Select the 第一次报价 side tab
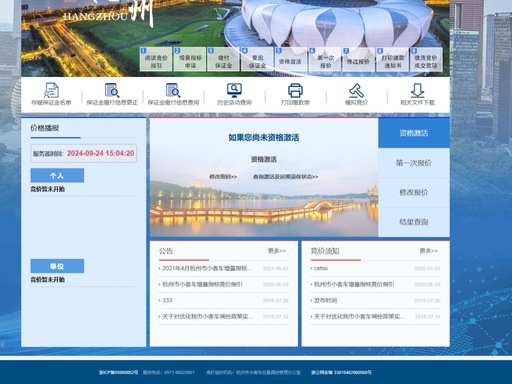The width and height of the screenshot is (512, 384). pyautogui.click(x=414, y=163)
